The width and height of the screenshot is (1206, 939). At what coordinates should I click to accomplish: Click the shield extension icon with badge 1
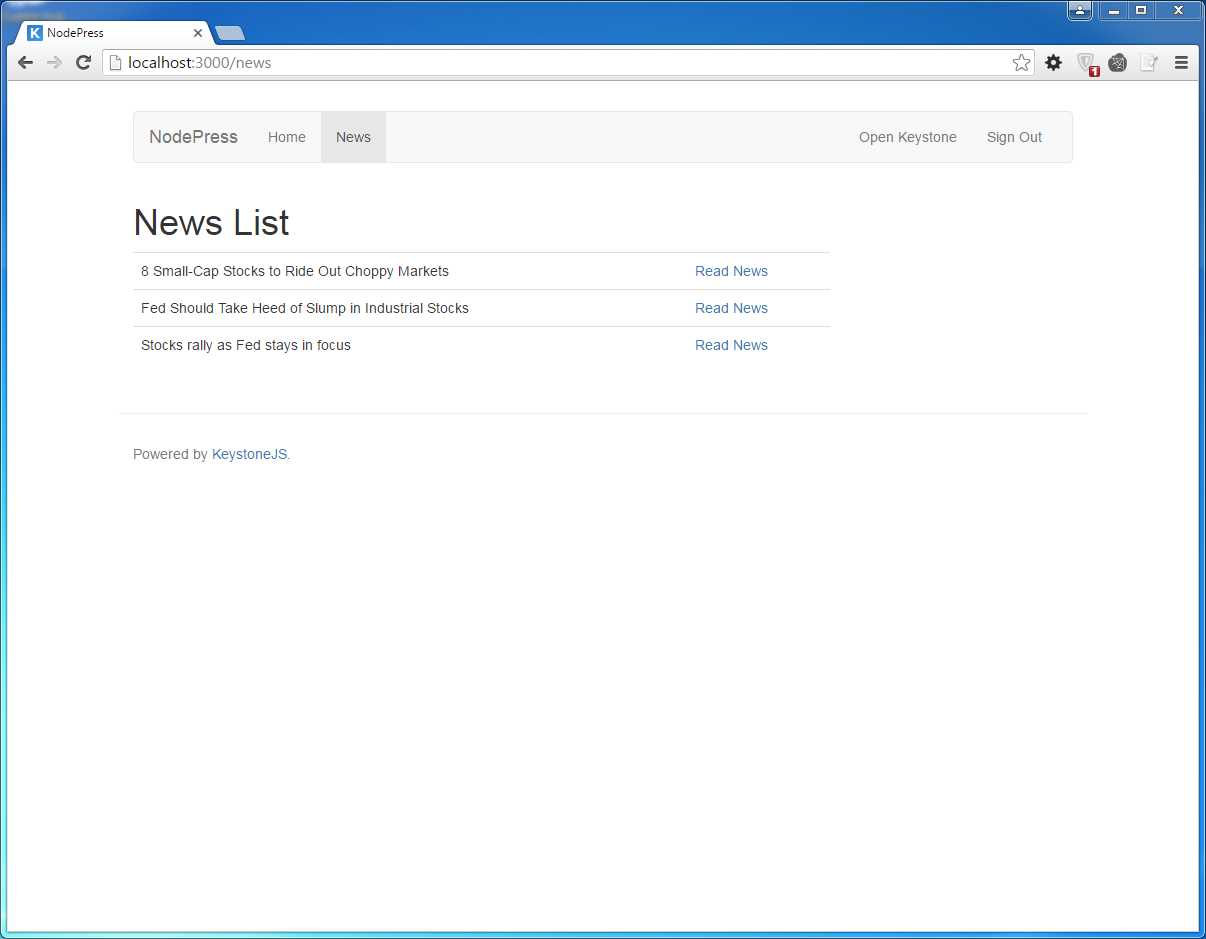[x=1086, y=62]
